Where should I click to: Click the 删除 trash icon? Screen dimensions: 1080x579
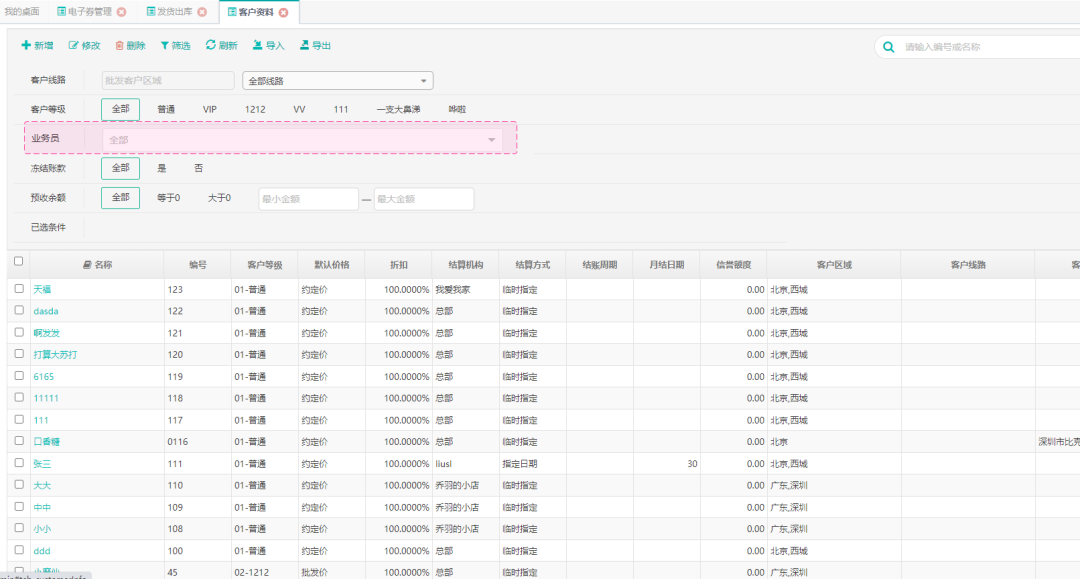point(120,46)
